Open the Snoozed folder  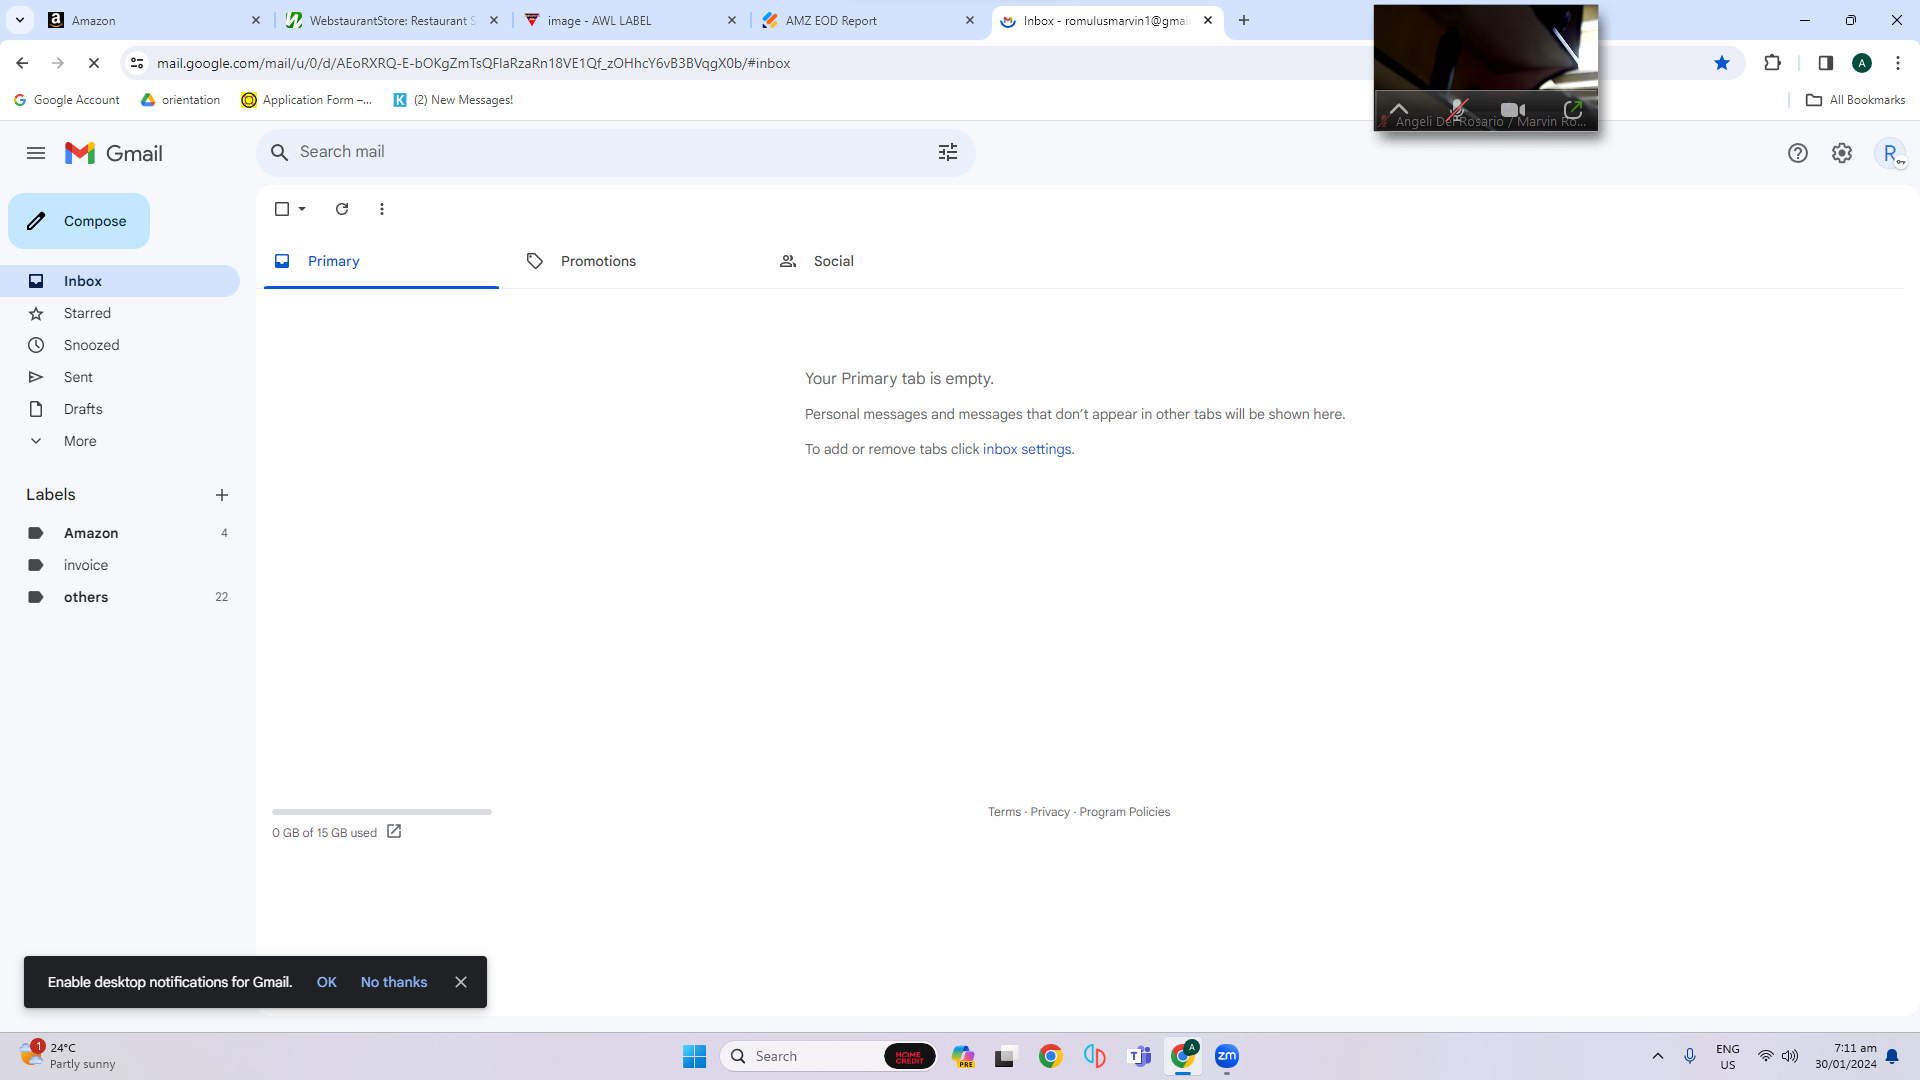(x=120, y=345)
